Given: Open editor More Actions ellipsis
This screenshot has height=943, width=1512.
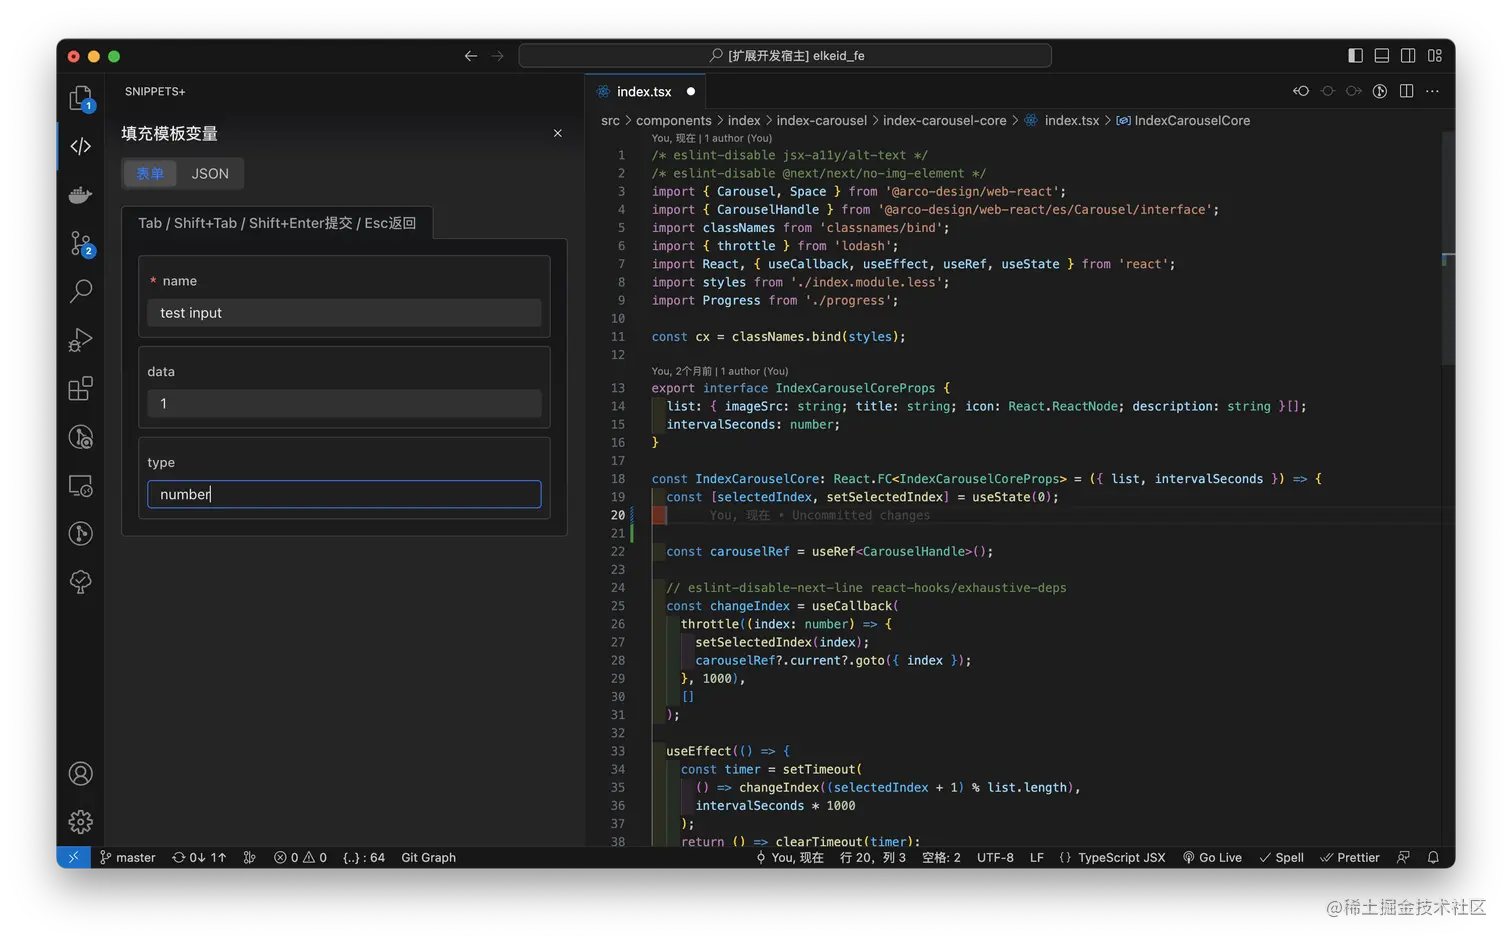Looking at the screenshot, I should pos(1433,91).
